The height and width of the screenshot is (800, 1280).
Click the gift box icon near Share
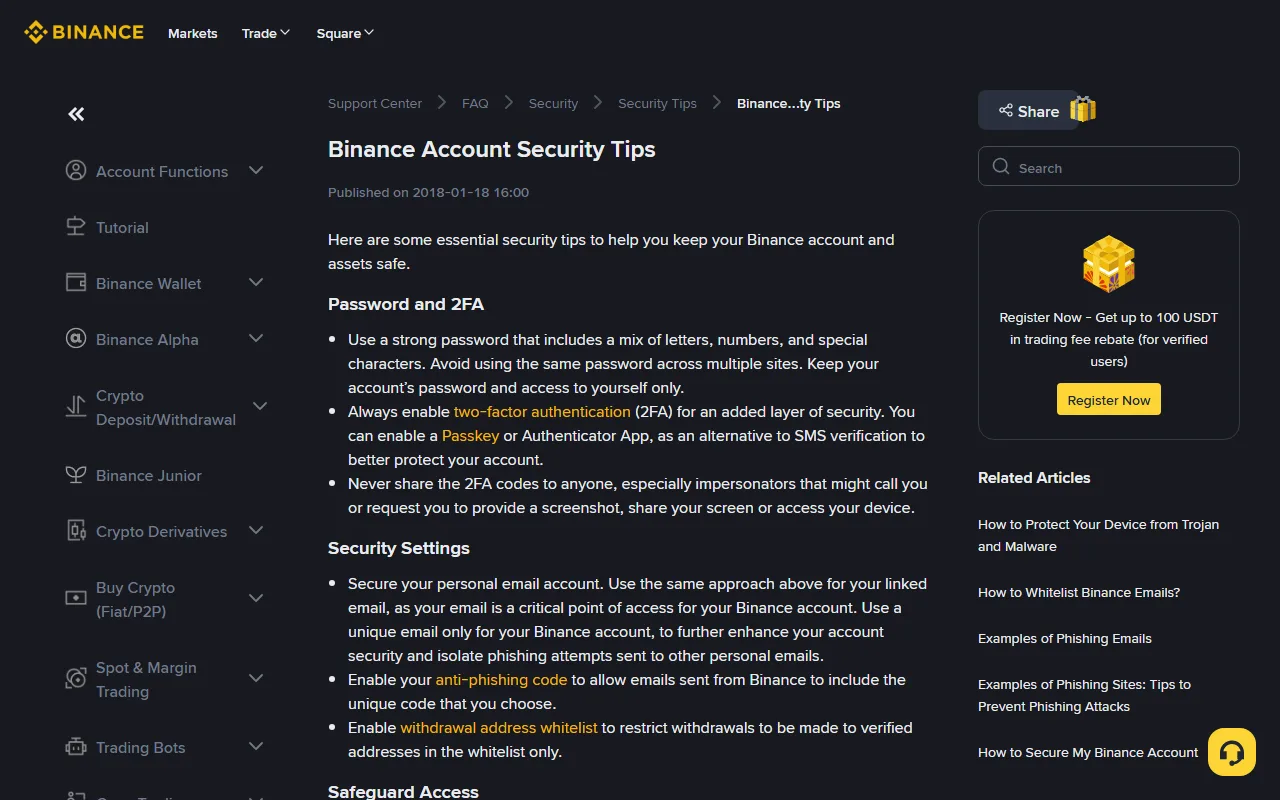[1083, 109]
